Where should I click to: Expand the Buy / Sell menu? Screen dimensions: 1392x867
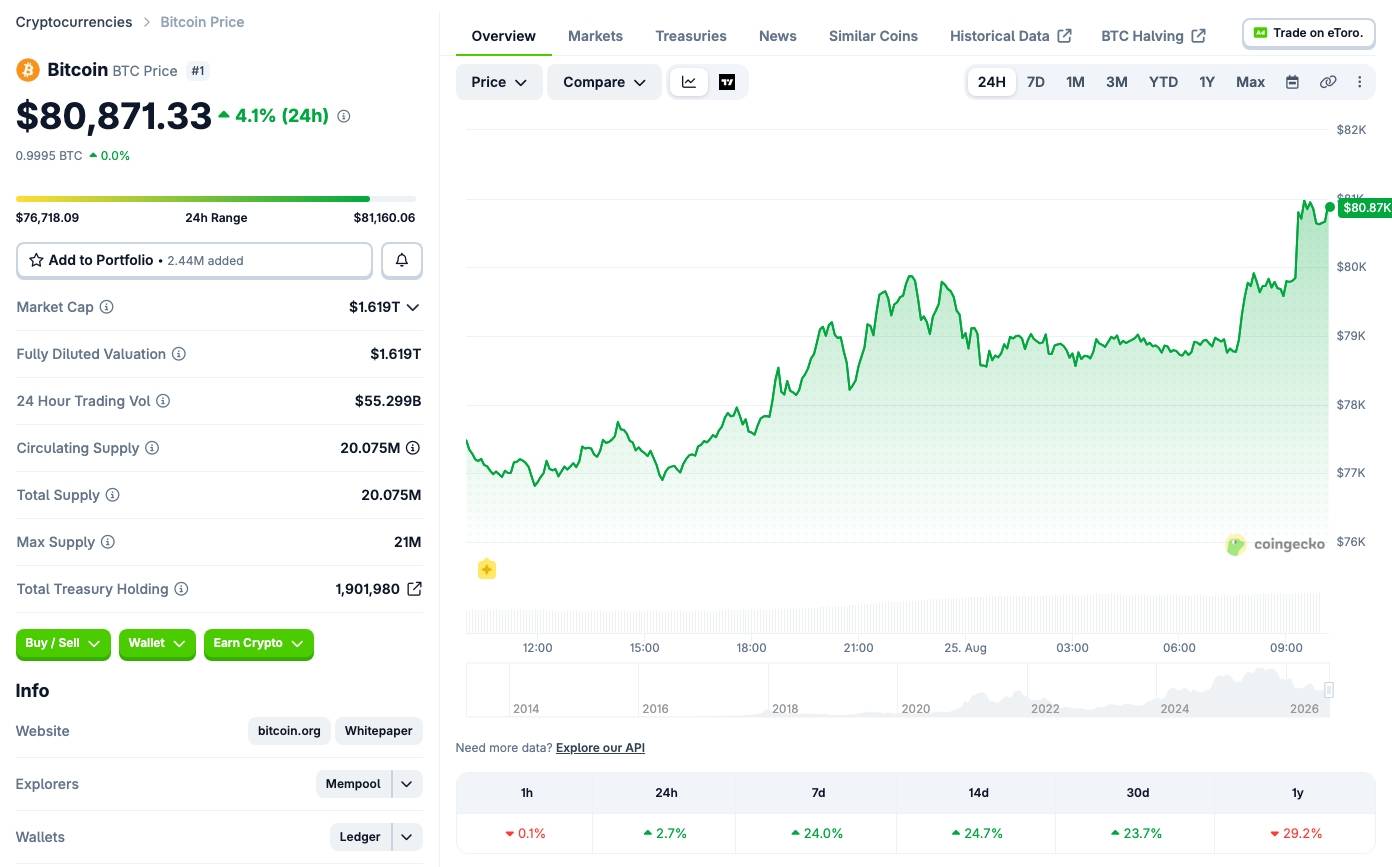pos(63,643)
